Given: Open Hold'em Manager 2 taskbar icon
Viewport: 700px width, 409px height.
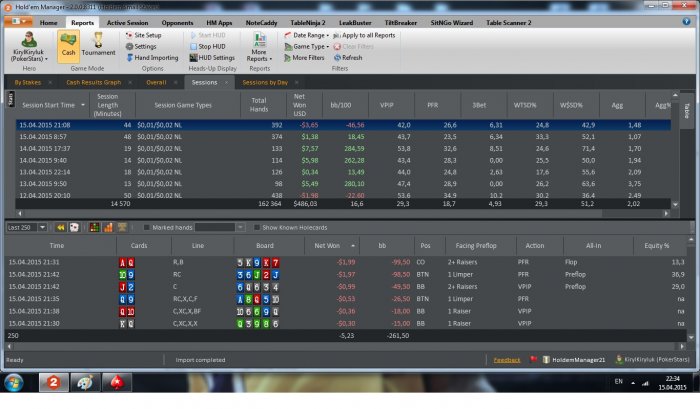Looking at the screenshot, I should tap(54, 383).
